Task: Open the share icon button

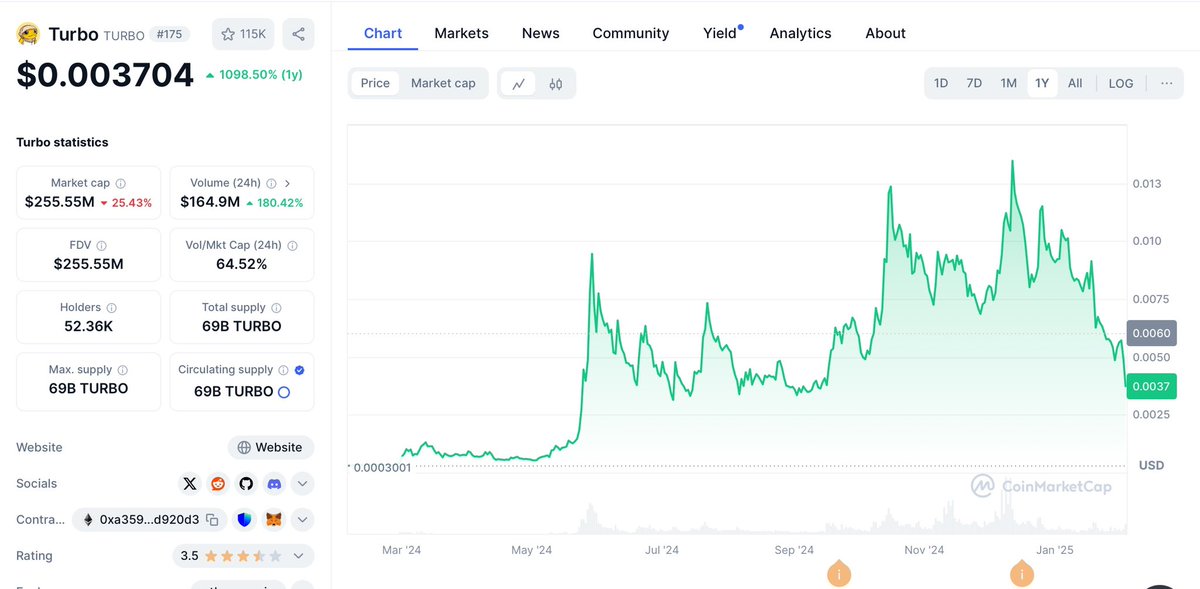Action: coord(298,34)
